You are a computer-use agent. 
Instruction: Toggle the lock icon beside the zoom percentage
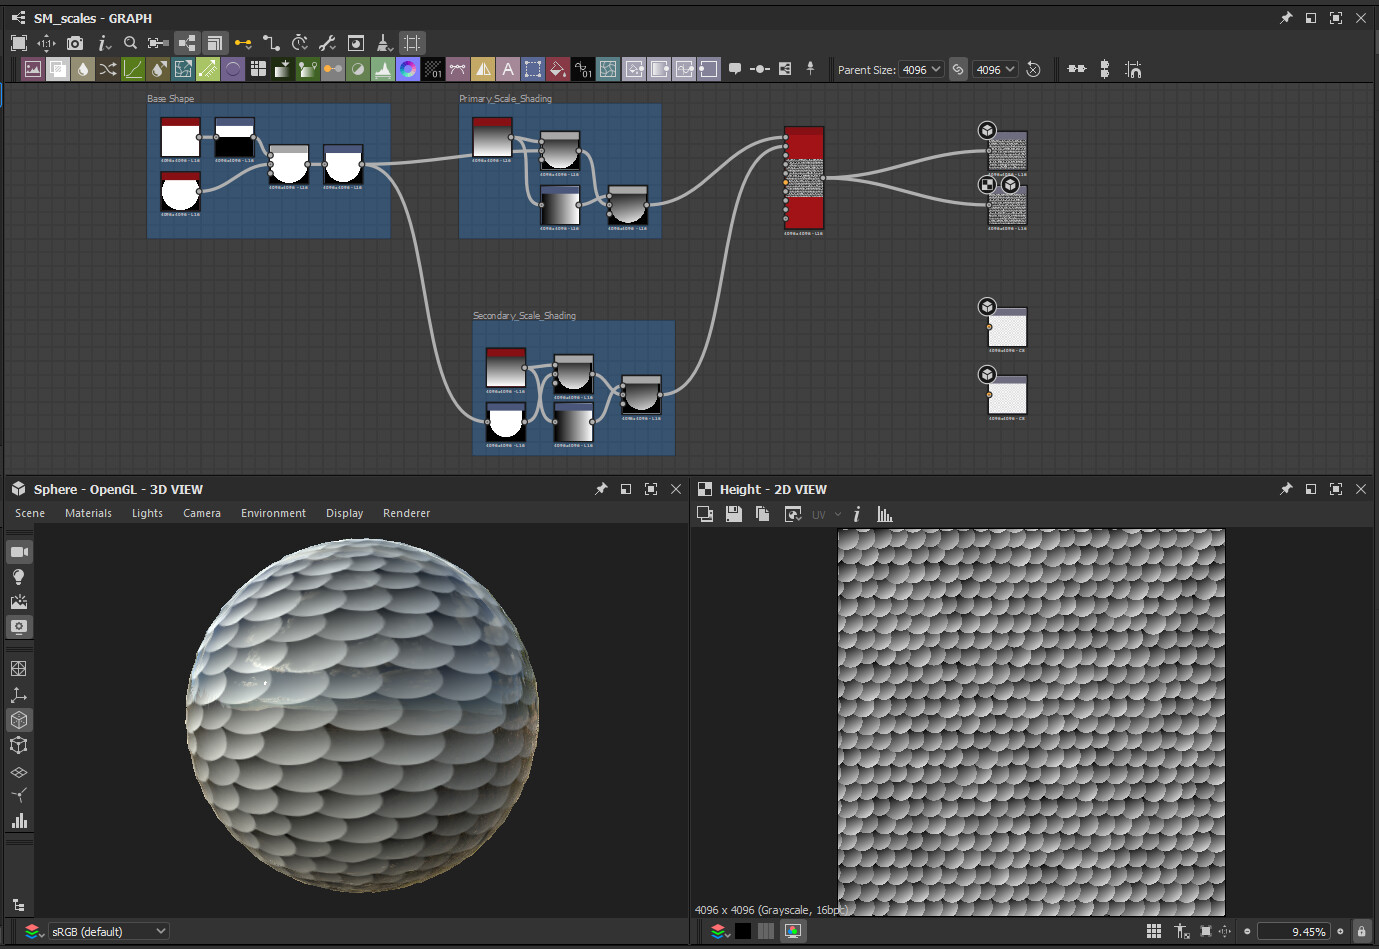pos(1361,931)
